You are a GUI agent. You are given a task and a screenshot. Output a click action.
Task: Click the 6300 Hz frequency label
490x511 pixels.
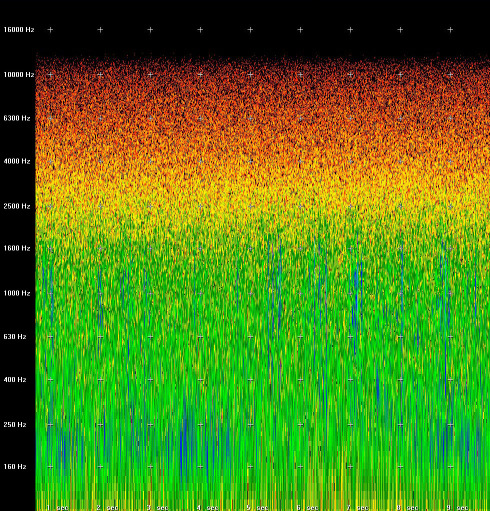coord(17,118)
